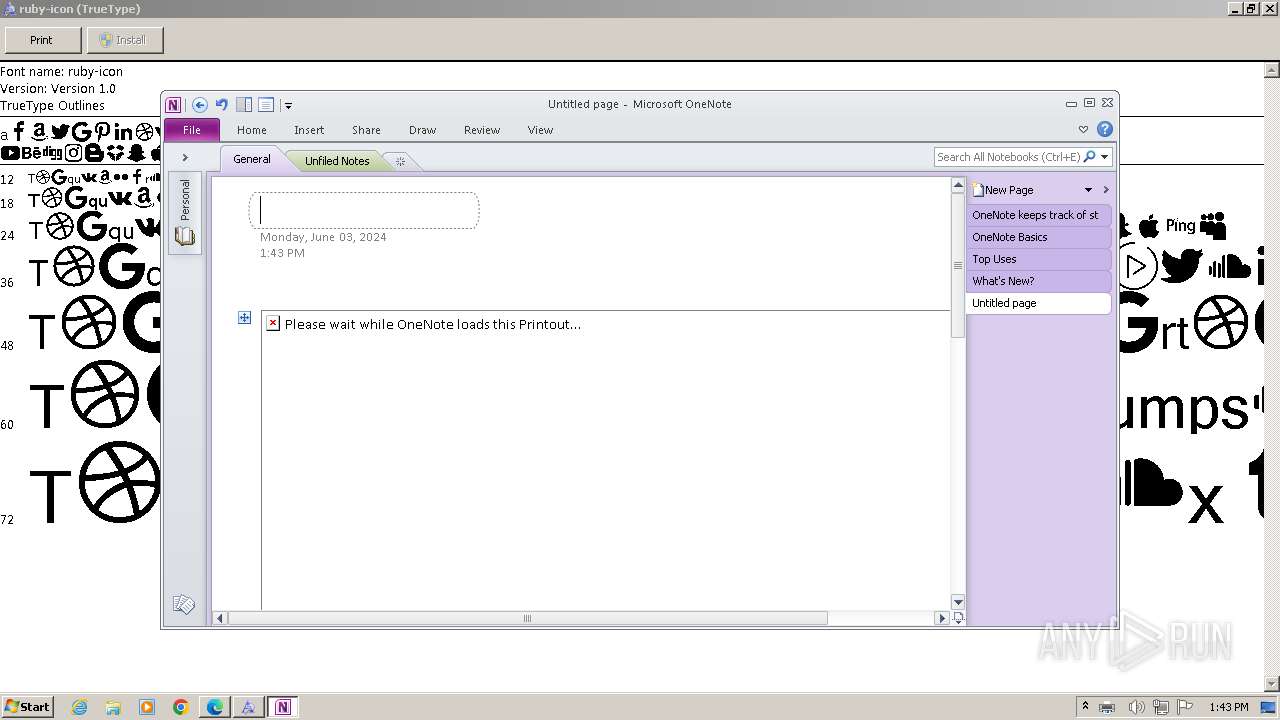Screen dimensions: 1280x720
Task: Click the text "Please wait while OneNote loads this Printout..."
Action: click(432, 324)
